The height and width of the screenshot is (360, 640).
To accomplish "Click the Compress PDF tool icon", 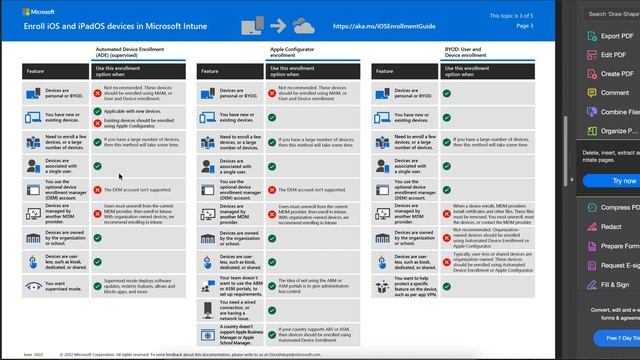I will pos(592,207).
